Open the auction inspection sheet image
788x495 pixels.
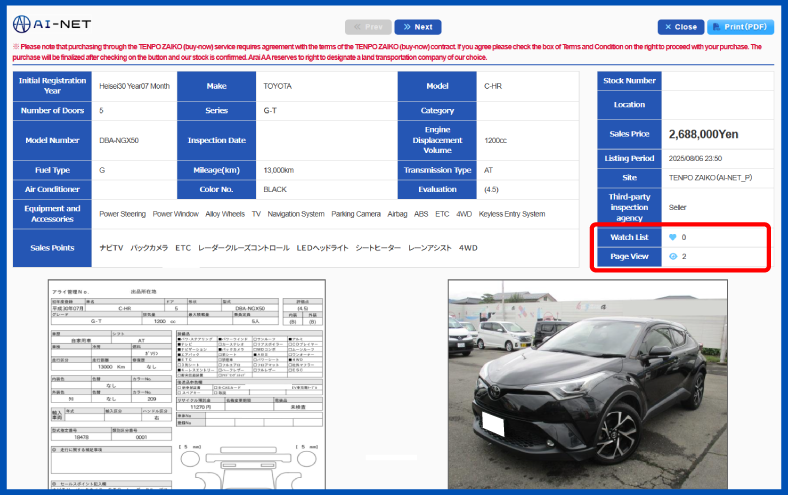[x=187, y=384]
